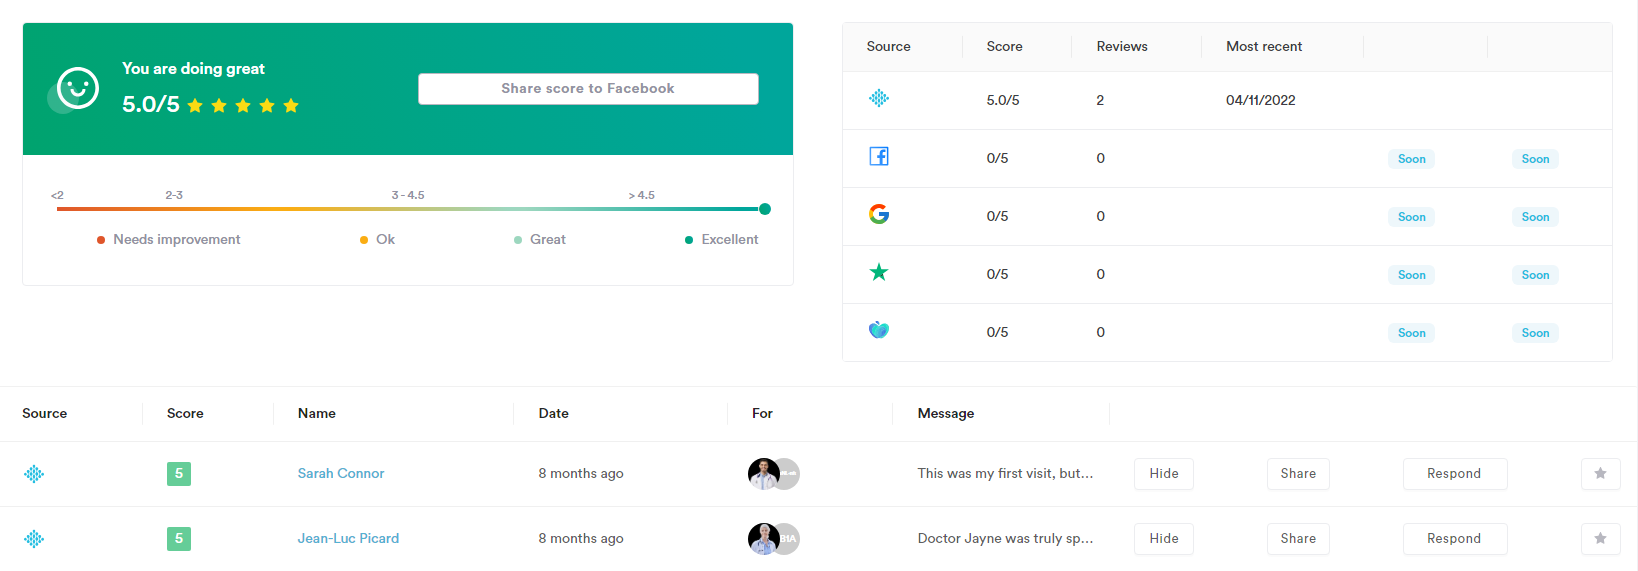Click source icon in Jean-Luc Picard's row
1638x571 pixels.
coord(34,539)
